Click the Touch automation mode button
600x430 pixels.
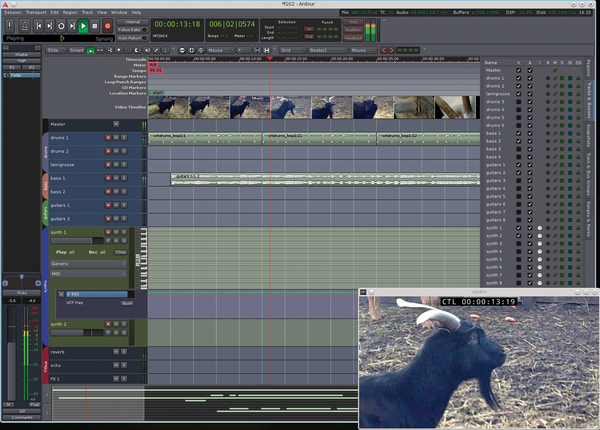click(x=127, y=303)
